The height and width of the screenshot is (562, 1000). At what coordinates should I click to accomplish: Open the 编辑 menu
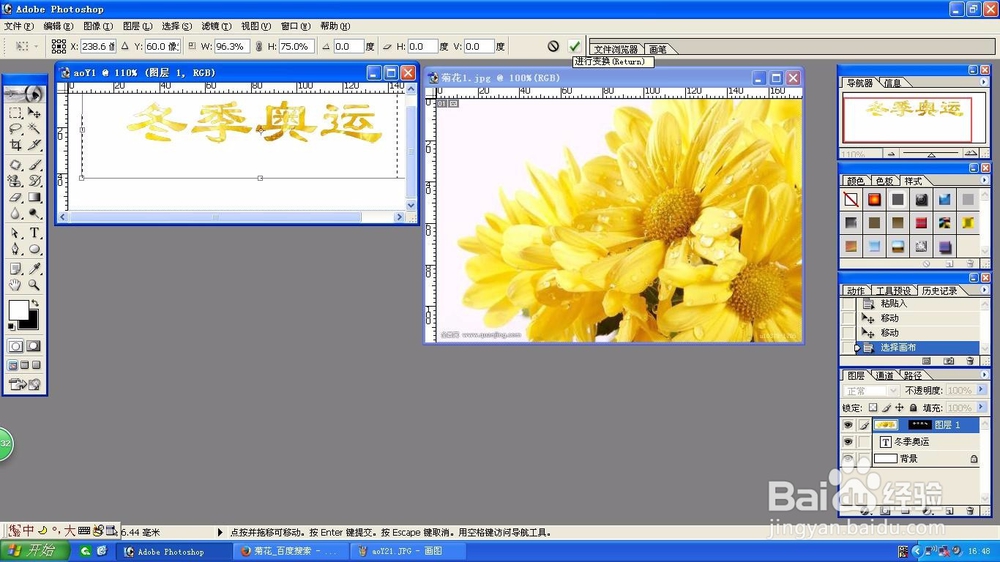(58, 26)
